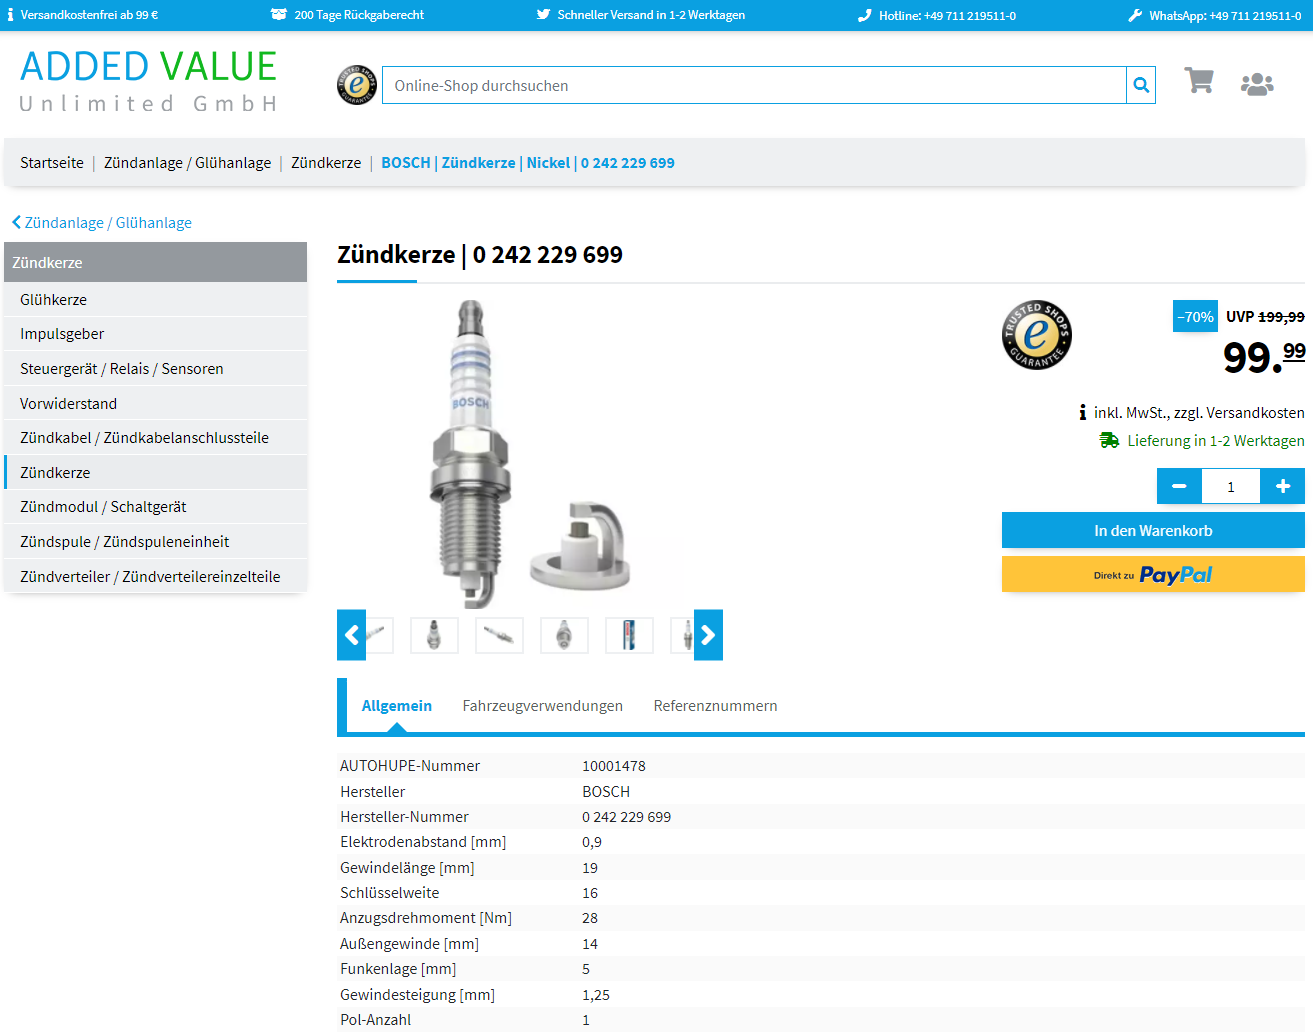The height and width of the screenshot is (1034, 1313).
Task: Open Vorwiderstand category in sidebar
Action: click(x=155, y=403)
